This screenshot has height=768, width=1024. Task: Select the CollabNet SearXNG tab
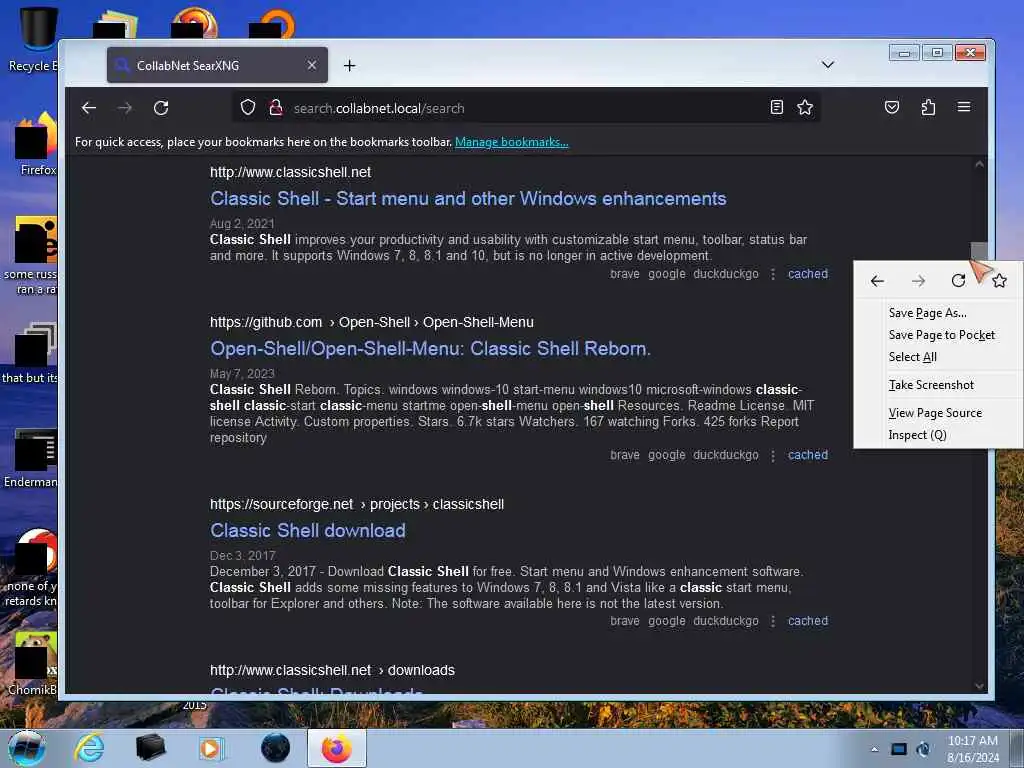[x=217, y=65]
